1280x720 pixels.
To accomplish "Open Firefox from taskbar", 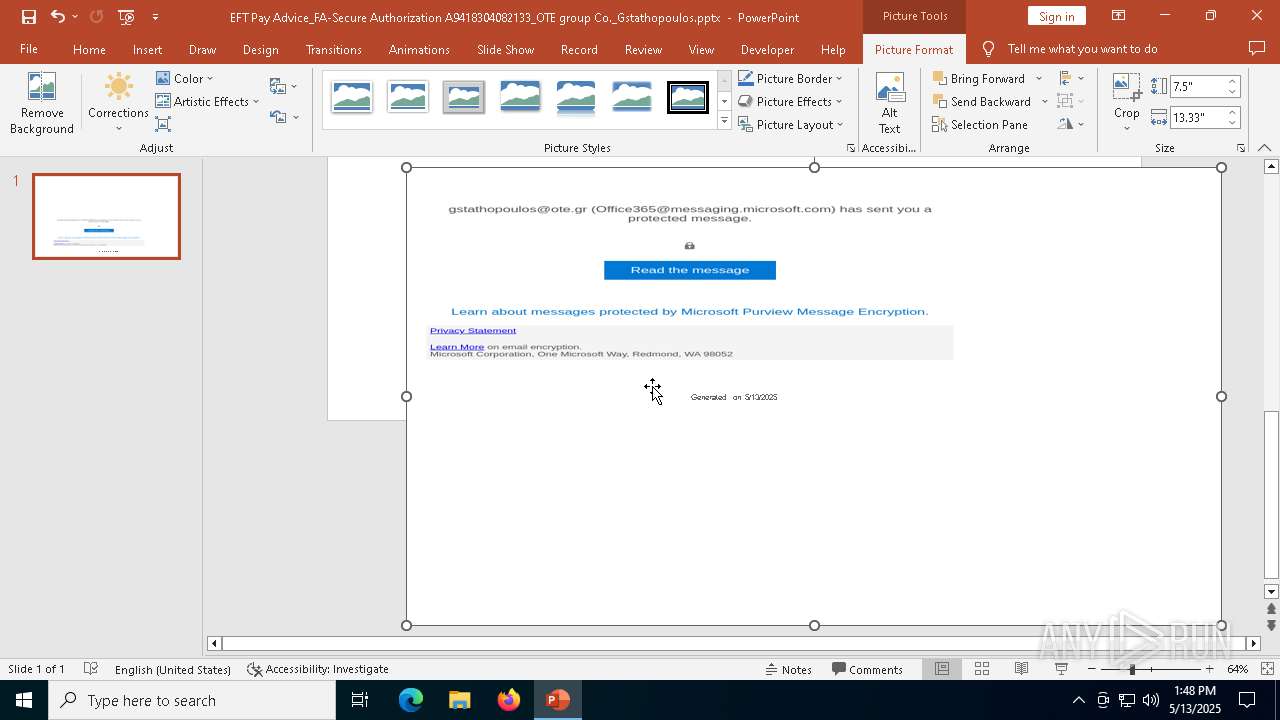I will (509, 700).
